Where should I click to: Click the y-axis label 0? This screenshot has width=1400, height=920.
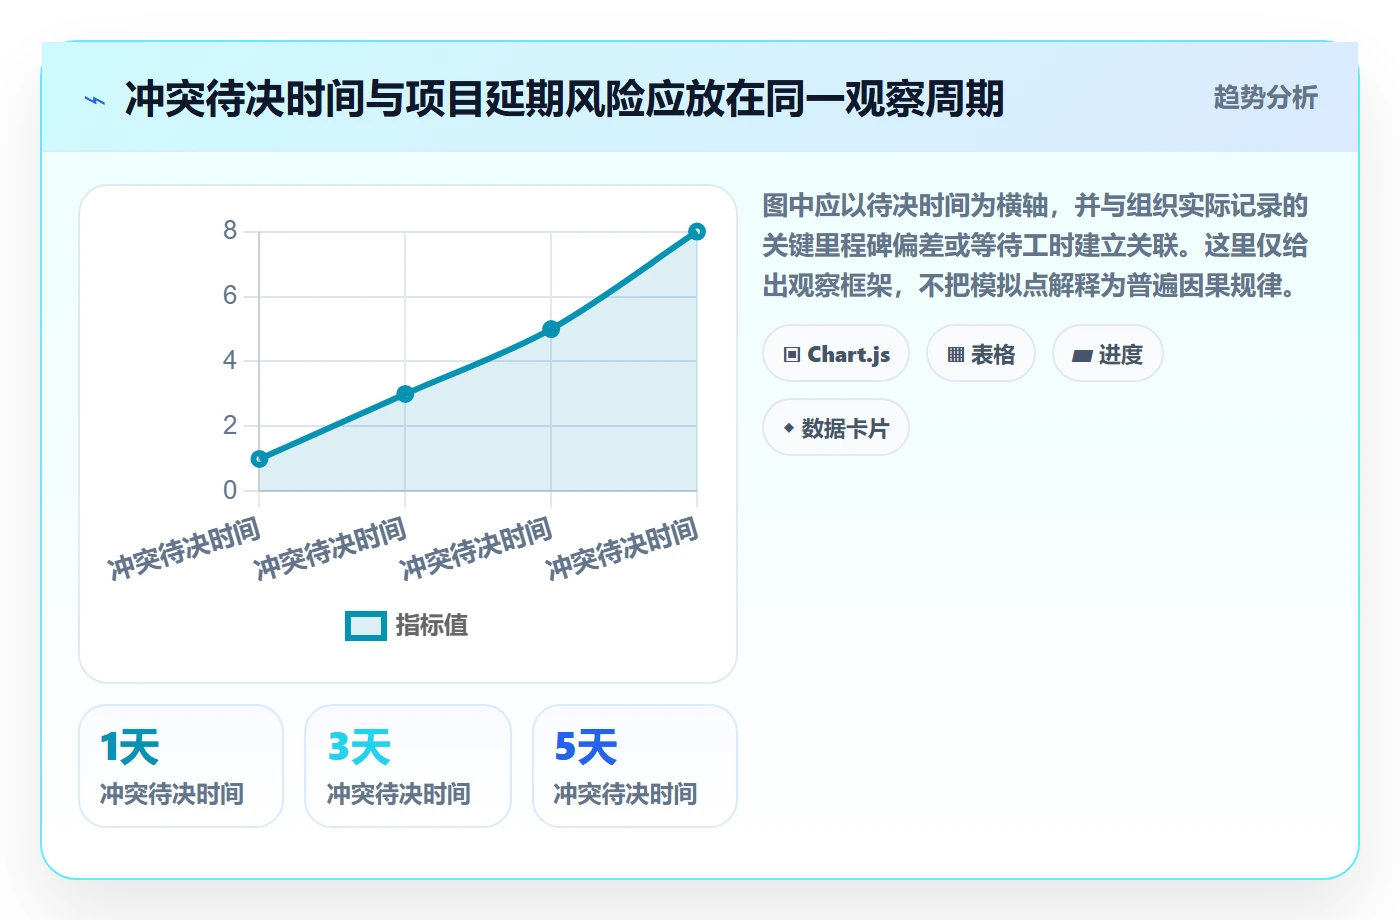coord(230,490)
